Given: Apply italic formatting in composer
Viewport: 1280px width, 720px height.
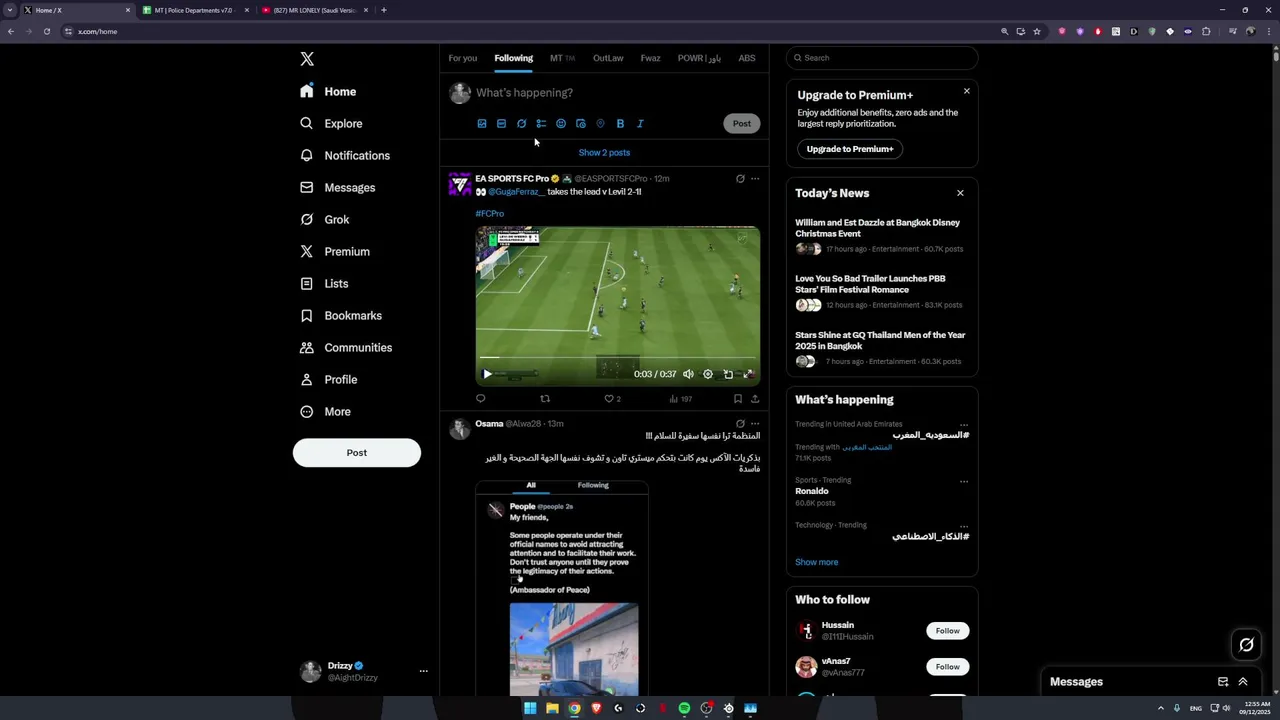Looking at the screenshot, I should 640,124.
